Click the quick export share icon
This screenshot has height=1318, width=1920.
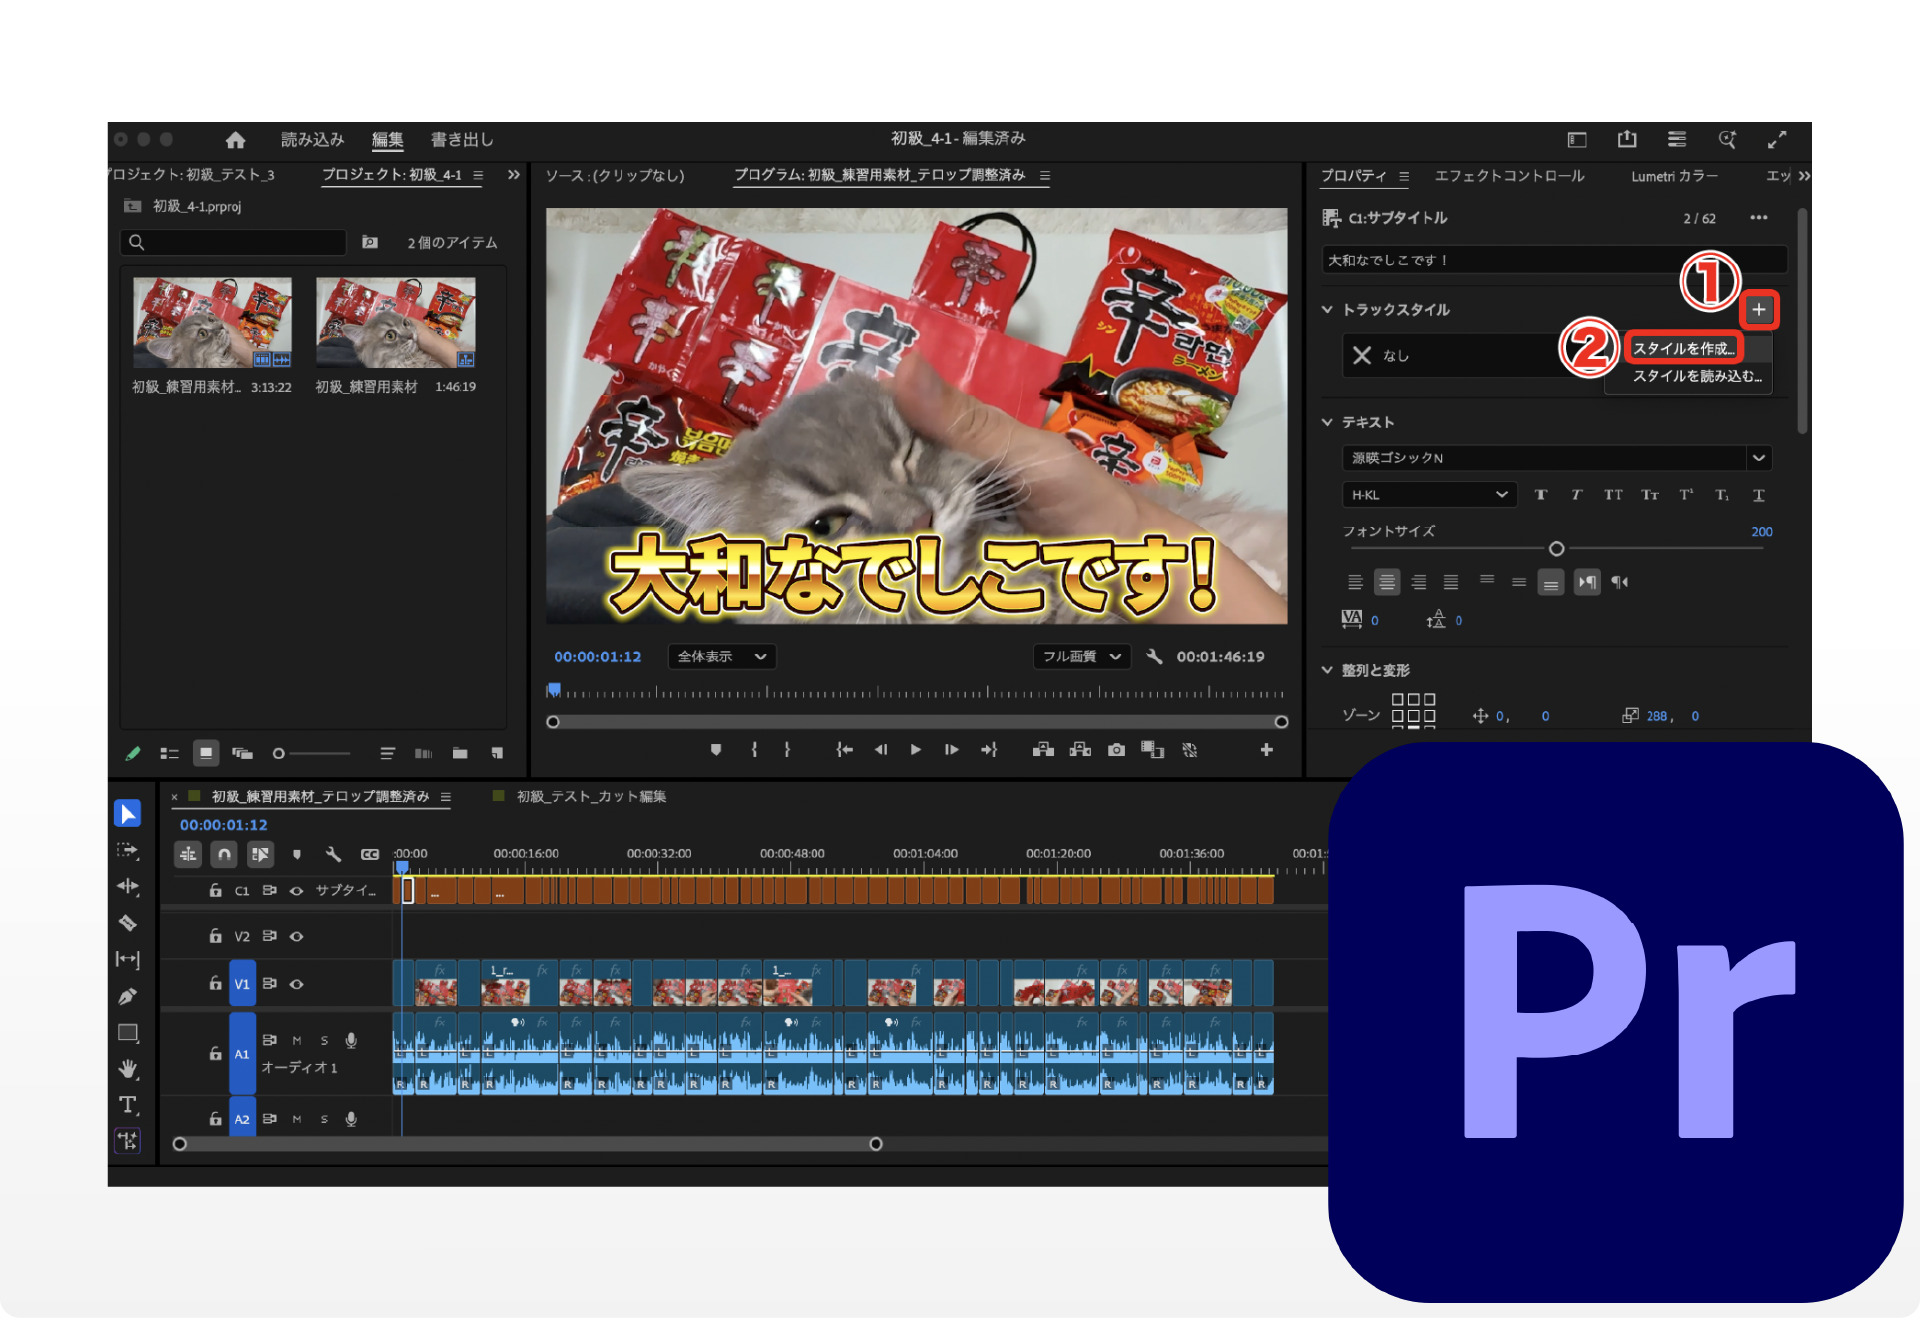click(x=1627, y=139)
